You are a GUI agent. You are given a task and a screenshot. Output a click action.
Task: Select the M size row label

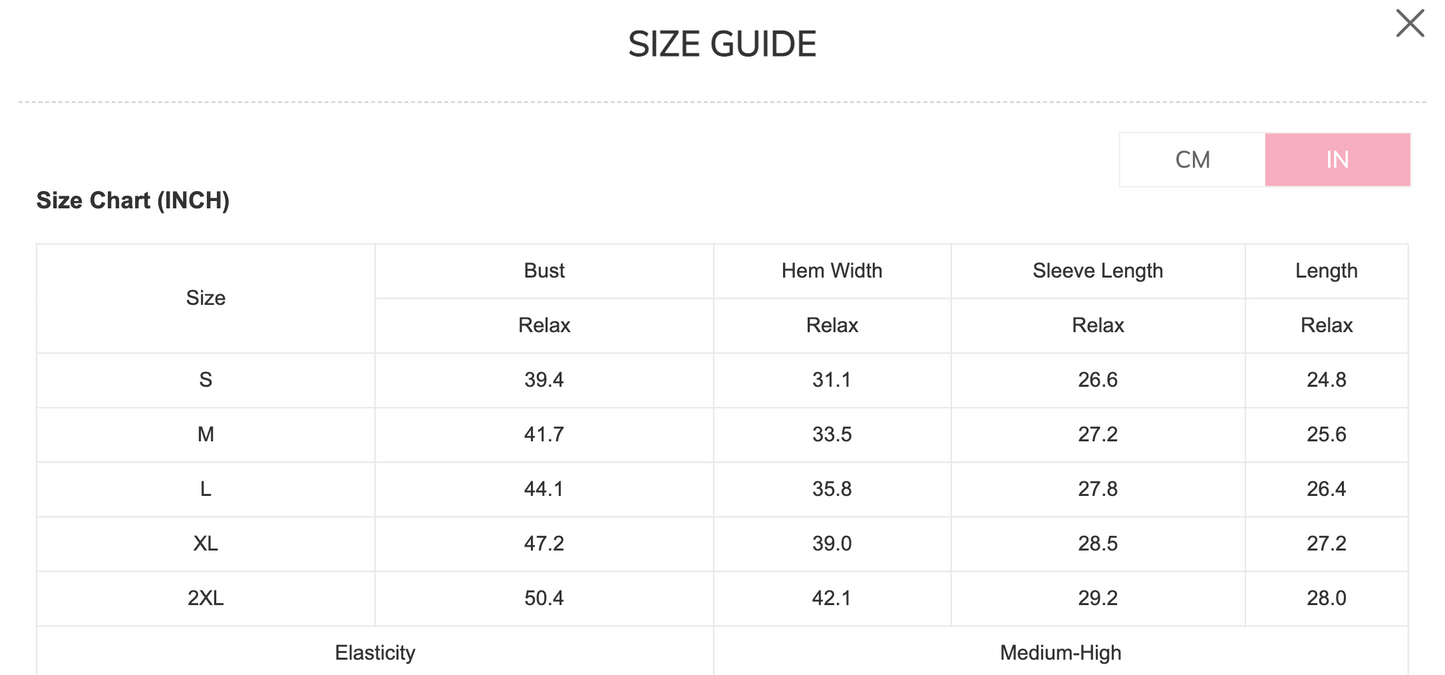(x=206, y=435)
